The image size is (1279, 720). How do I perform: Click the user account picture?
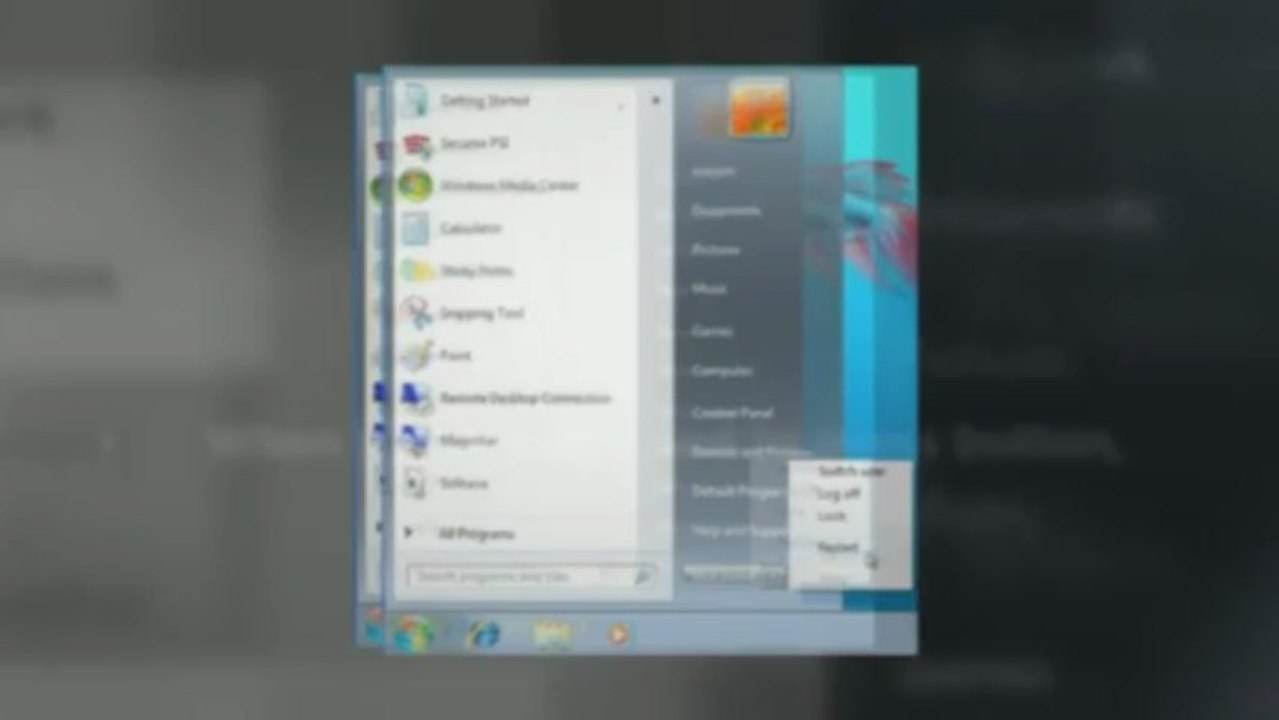(x=760, y=109)
